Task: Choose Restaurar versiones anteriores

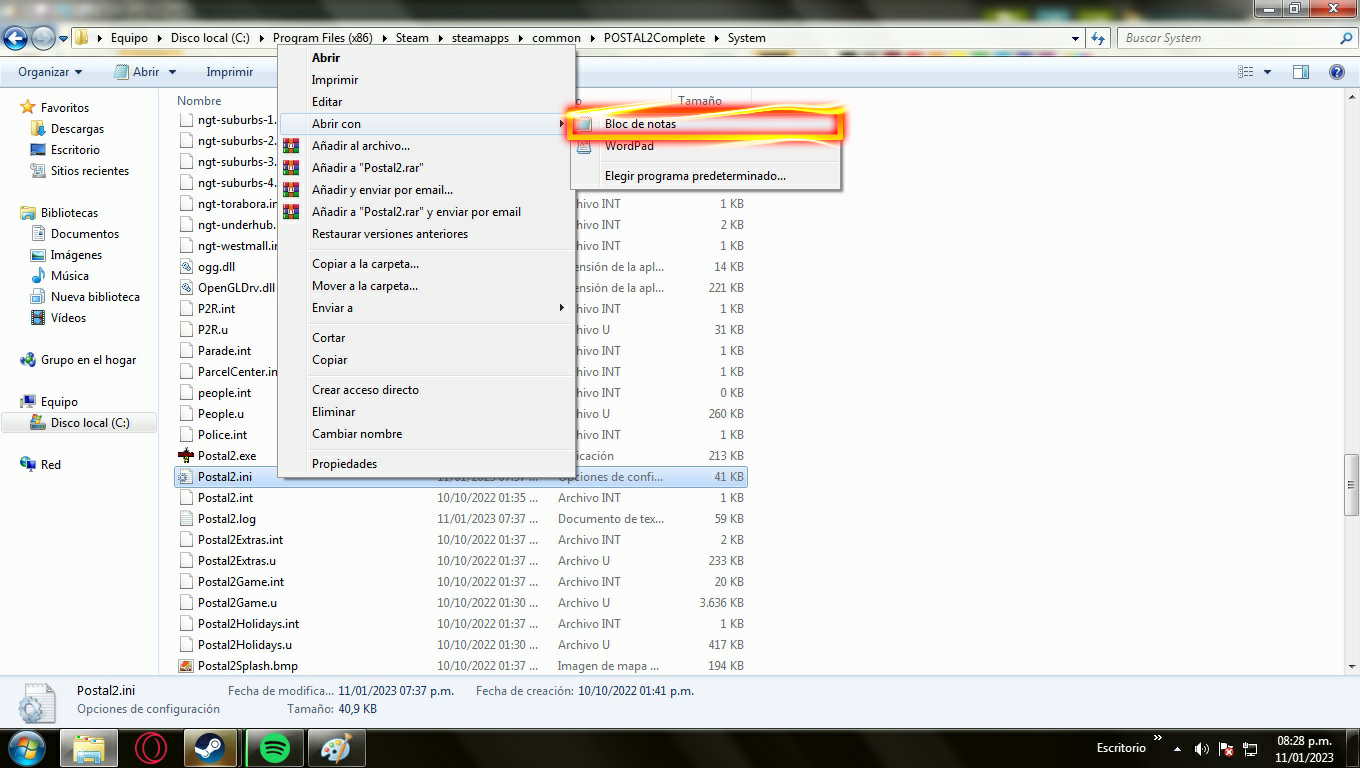Action: 426,234
